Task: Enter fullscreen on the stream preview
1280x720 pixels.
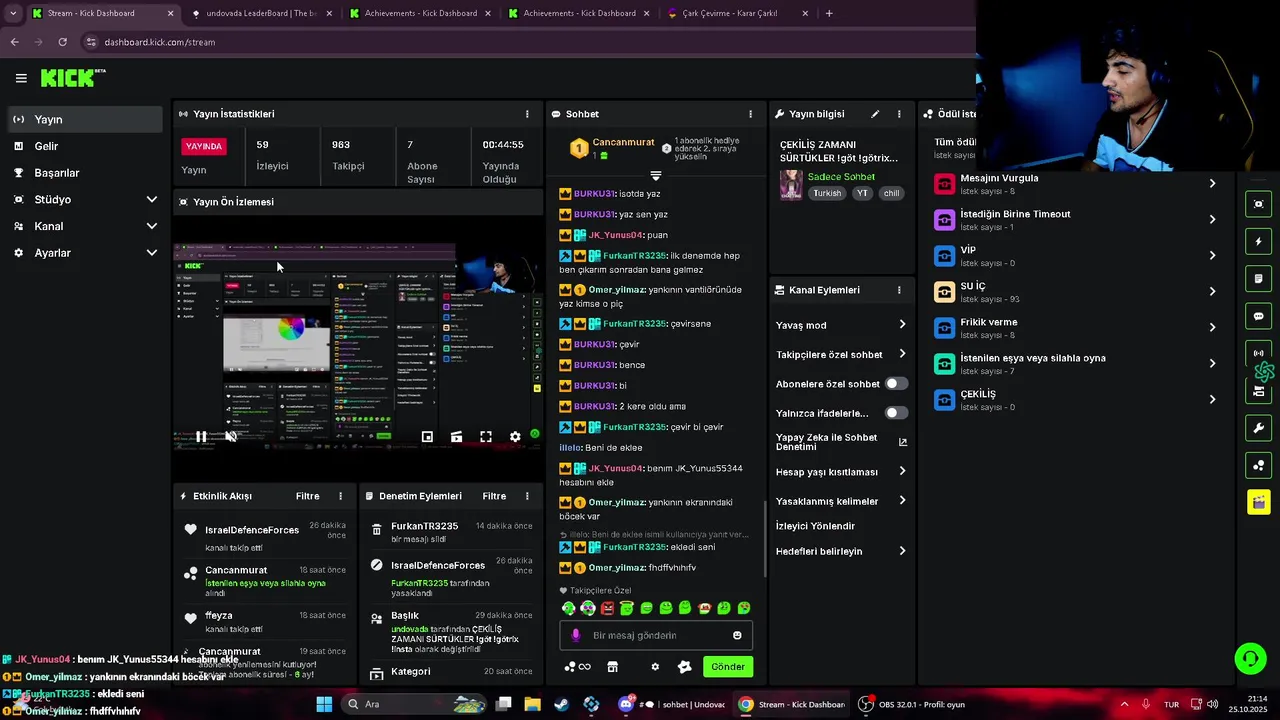Action: point(486,437)
